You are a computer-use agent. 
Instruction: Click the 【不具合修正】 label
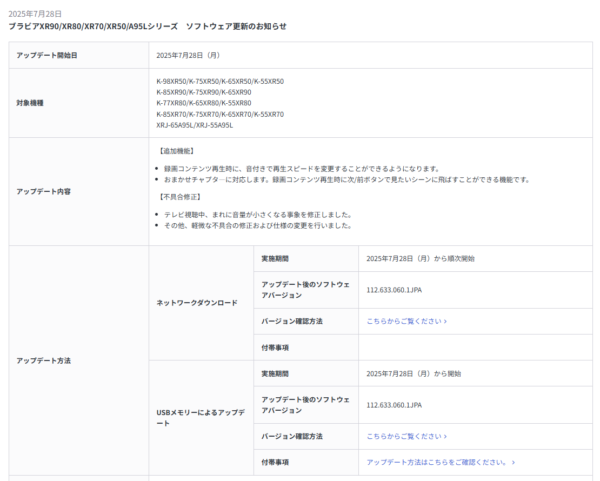click(180, 197)
